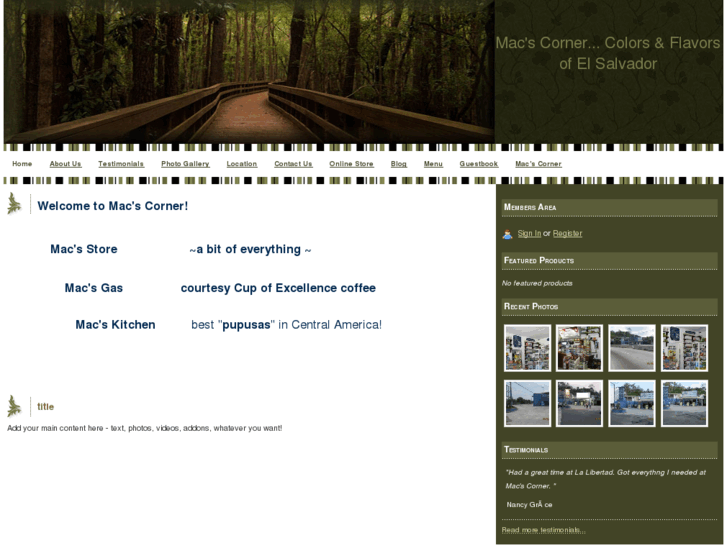The width and height of the screenshot is (727, 545).
Task: Open fourth recent photo in bottom row
Action: point(684,403)
